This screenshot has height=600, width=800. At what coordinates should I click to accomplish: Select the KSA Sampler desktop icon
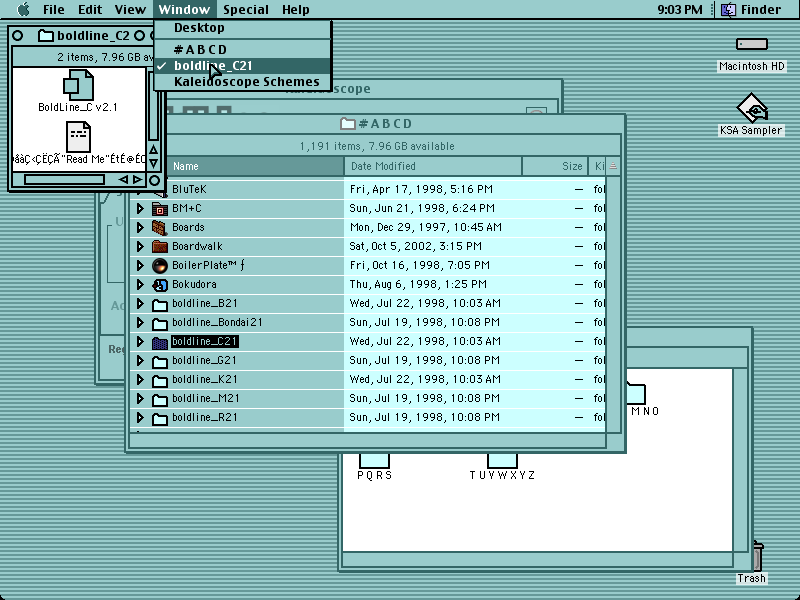pyautogui.click(x=752, y=108)
